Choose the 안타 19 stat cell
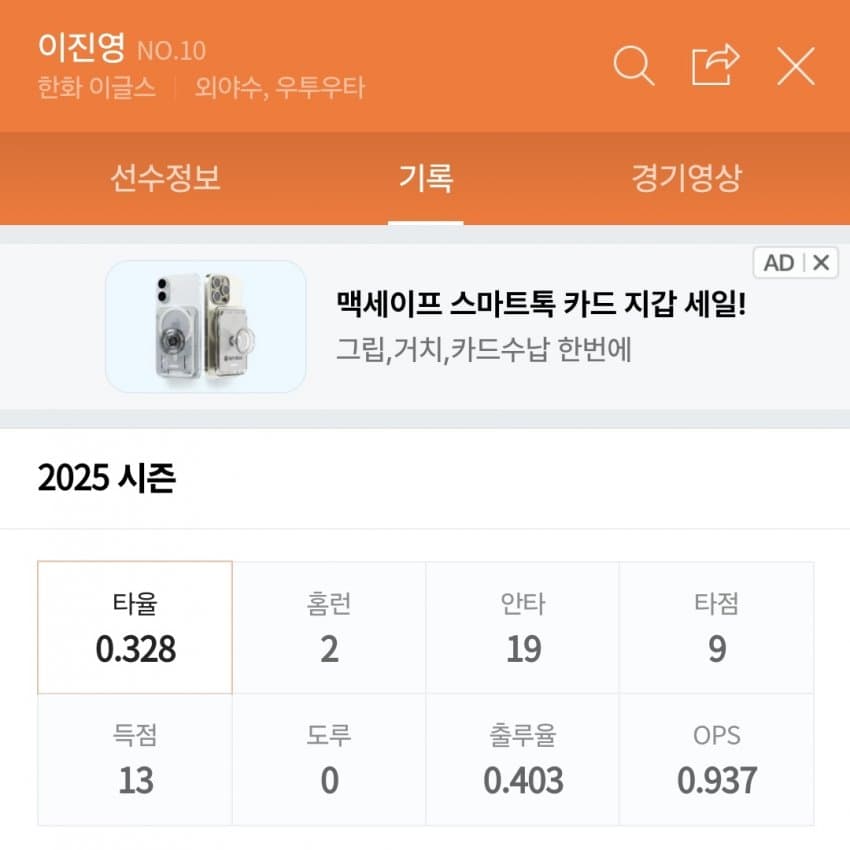Viewport: 850px width, 850px height. pyautogui.click(x=523, y=628)
